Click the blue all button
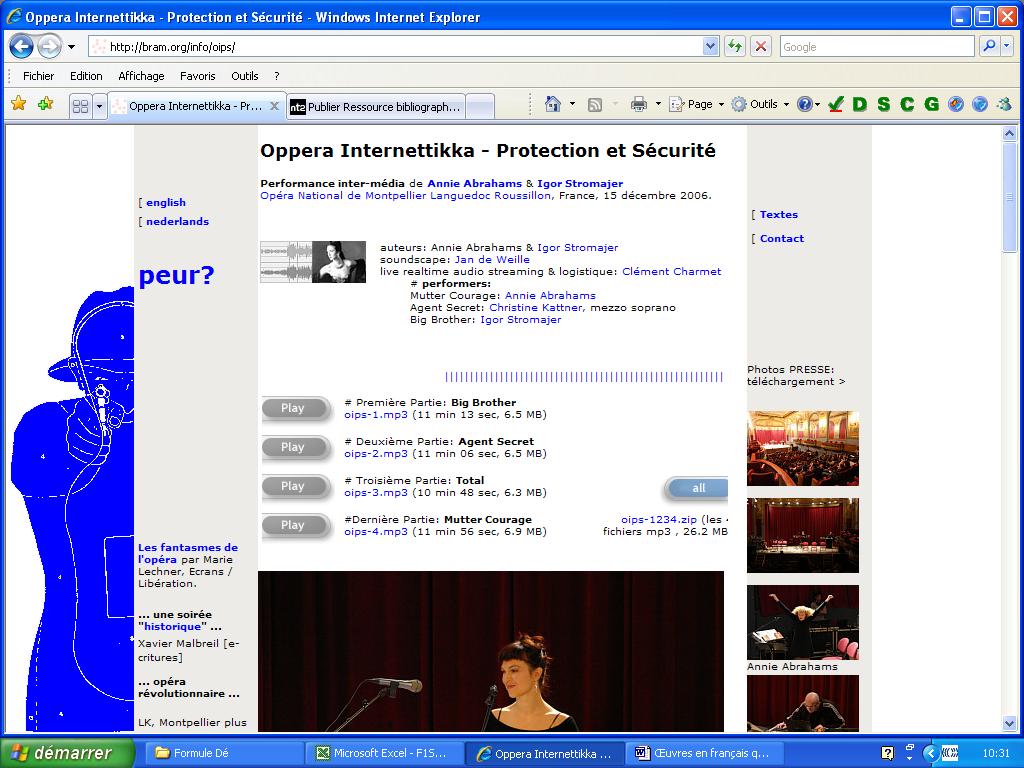This screenshot has width=1024, height=768. [x=697, y=488]
